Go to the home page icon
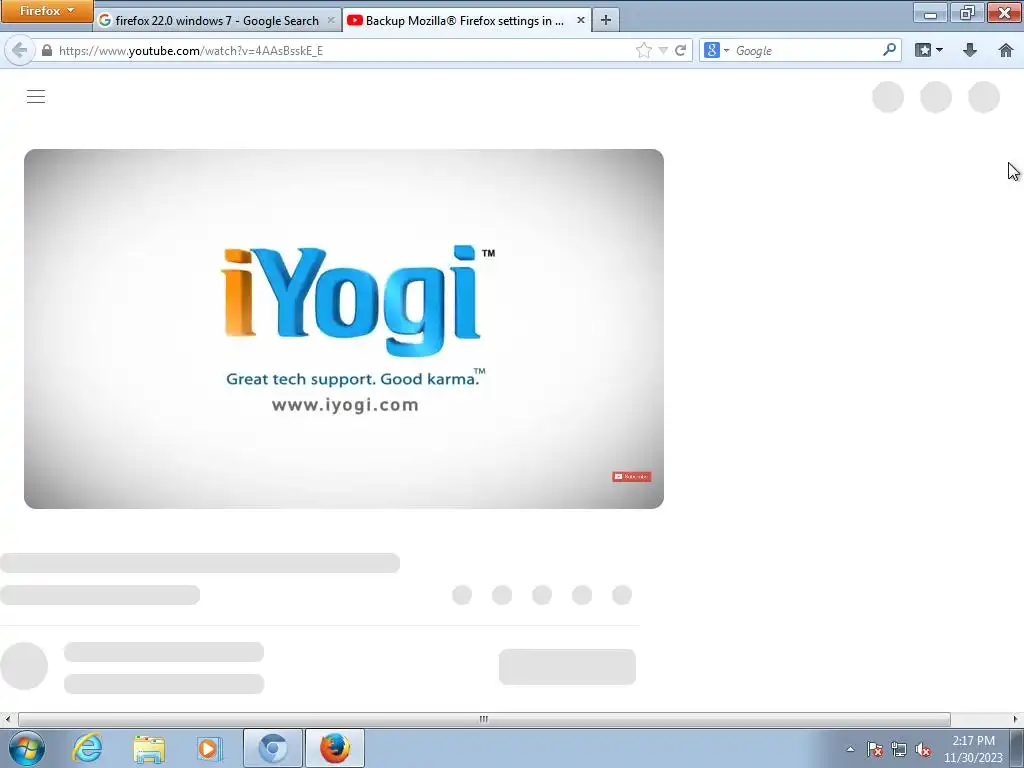This screenshot has height=768, width=1024. 1006,50
